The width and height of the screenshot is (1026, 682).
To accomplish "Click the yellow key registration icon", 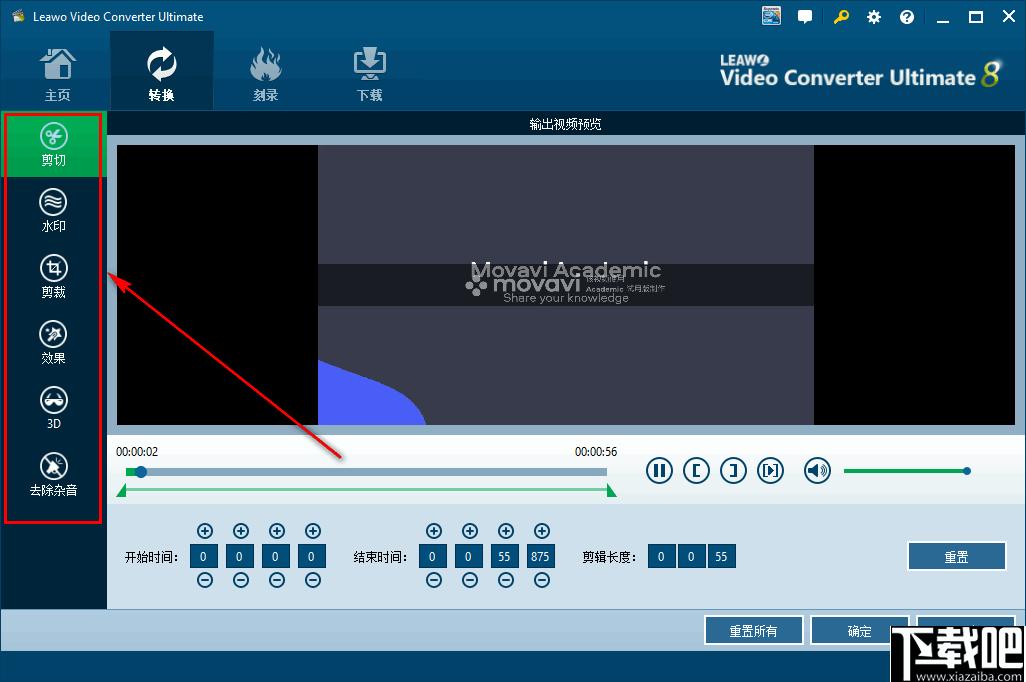I will (x=841, y=17).
